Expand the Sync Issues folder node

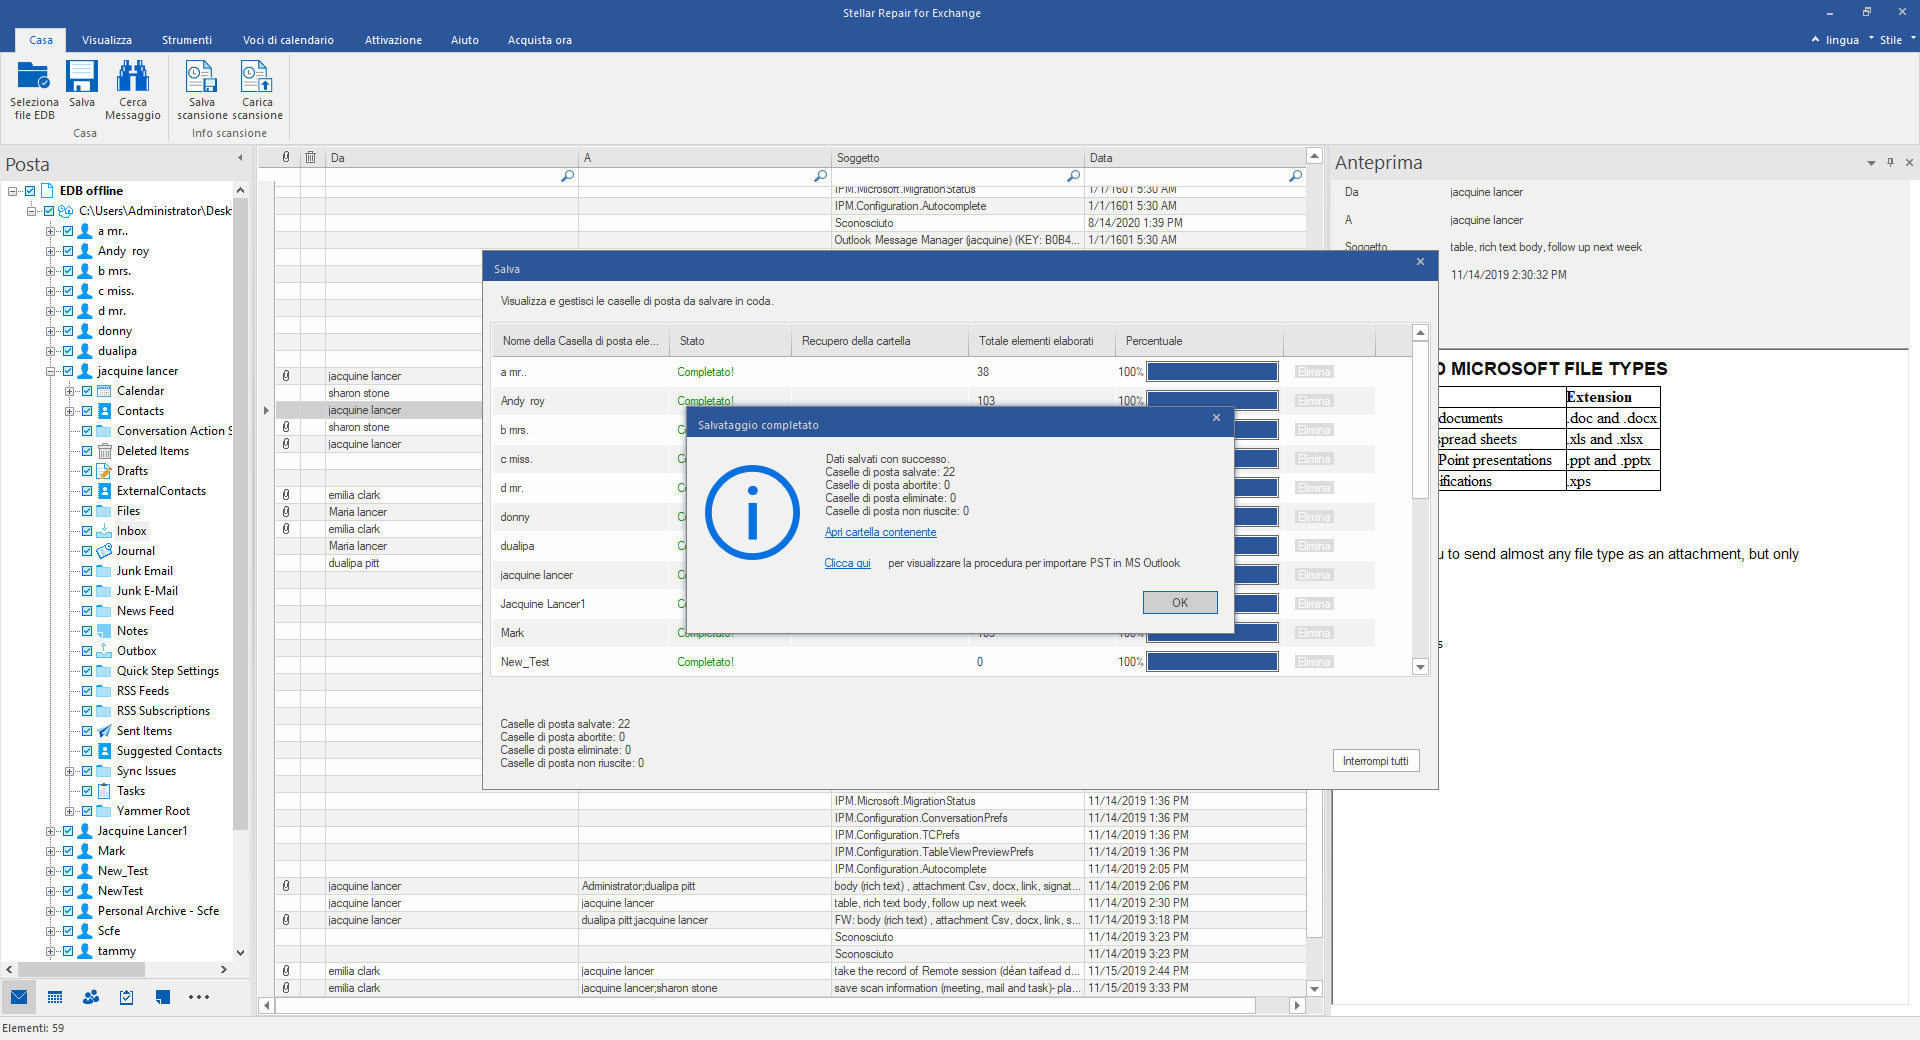point(69,771)
